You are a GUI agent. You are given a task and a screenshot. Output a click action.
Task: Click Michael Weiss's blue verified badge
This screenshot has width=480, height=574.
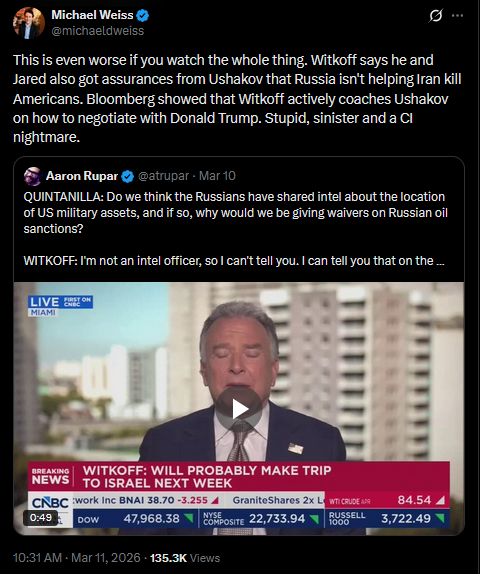(142, 15)
